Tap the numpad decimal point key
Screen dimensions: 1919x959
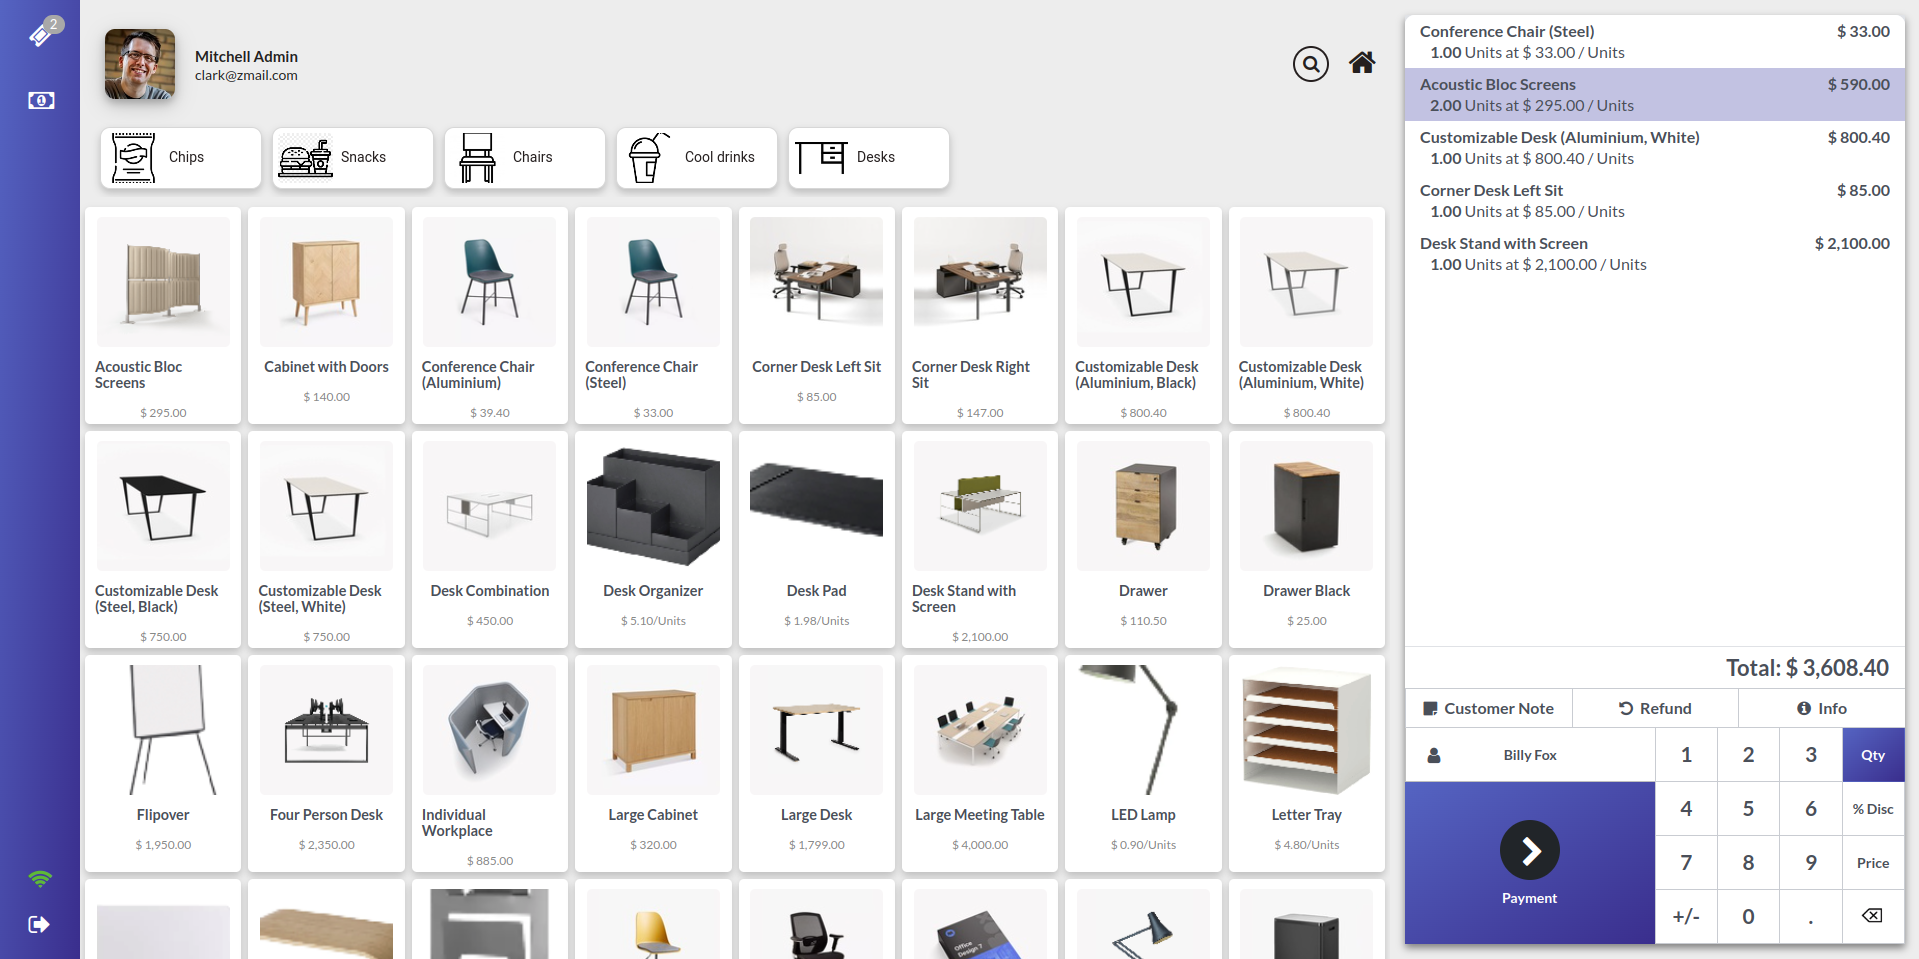pos(1811,916)
